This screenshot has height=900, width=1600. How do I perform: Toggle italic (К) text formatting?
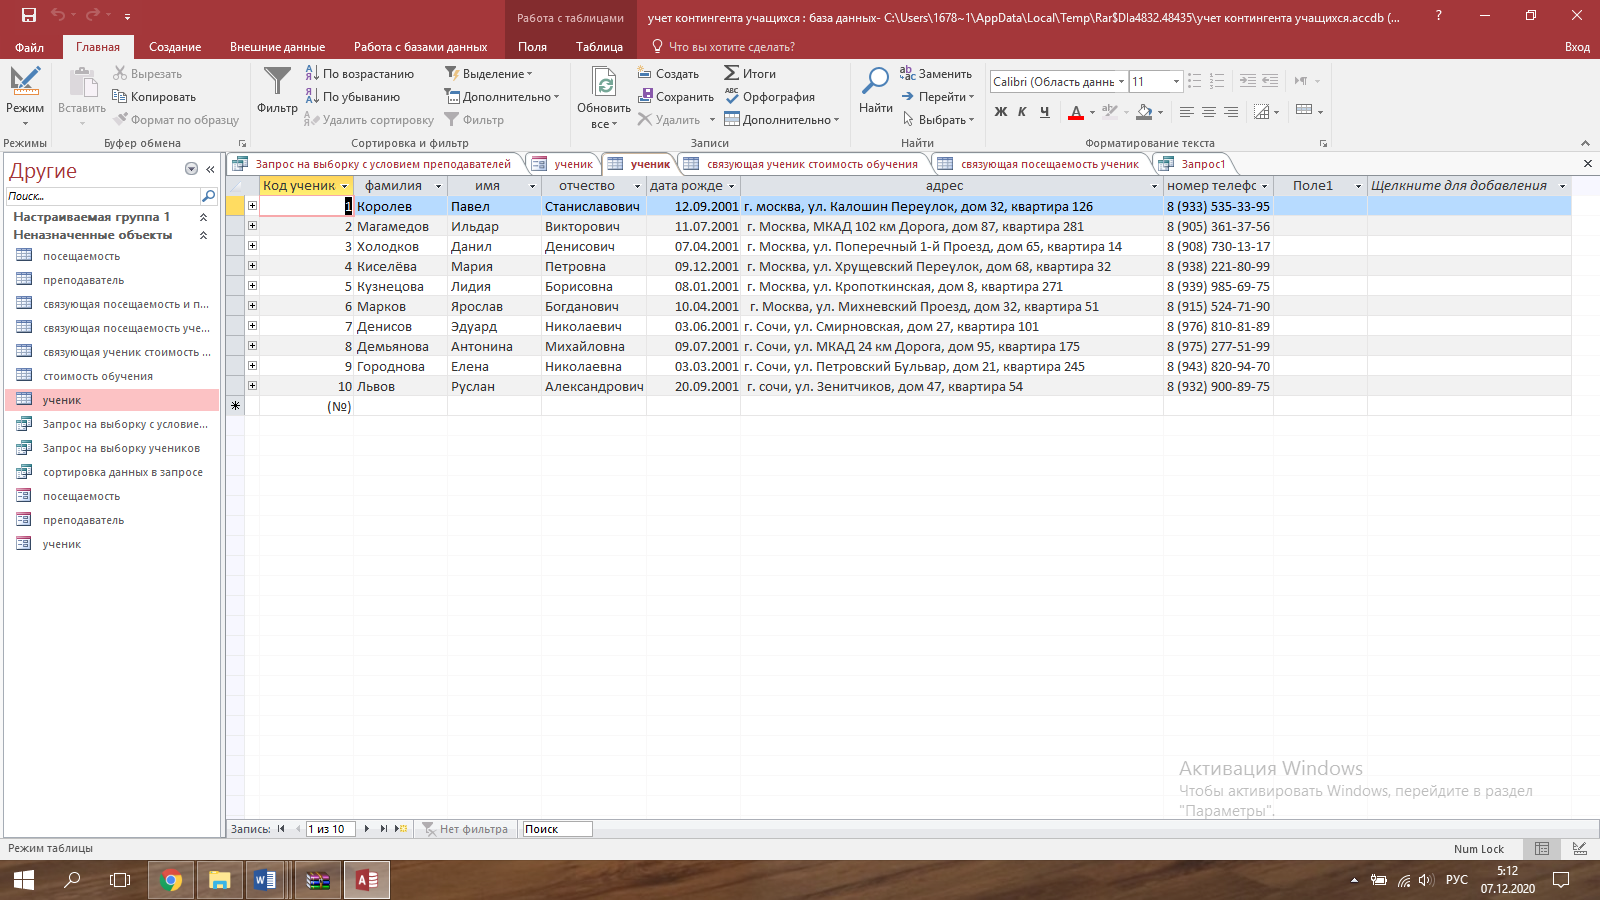pyautogui.click(x=1022, y=112)
